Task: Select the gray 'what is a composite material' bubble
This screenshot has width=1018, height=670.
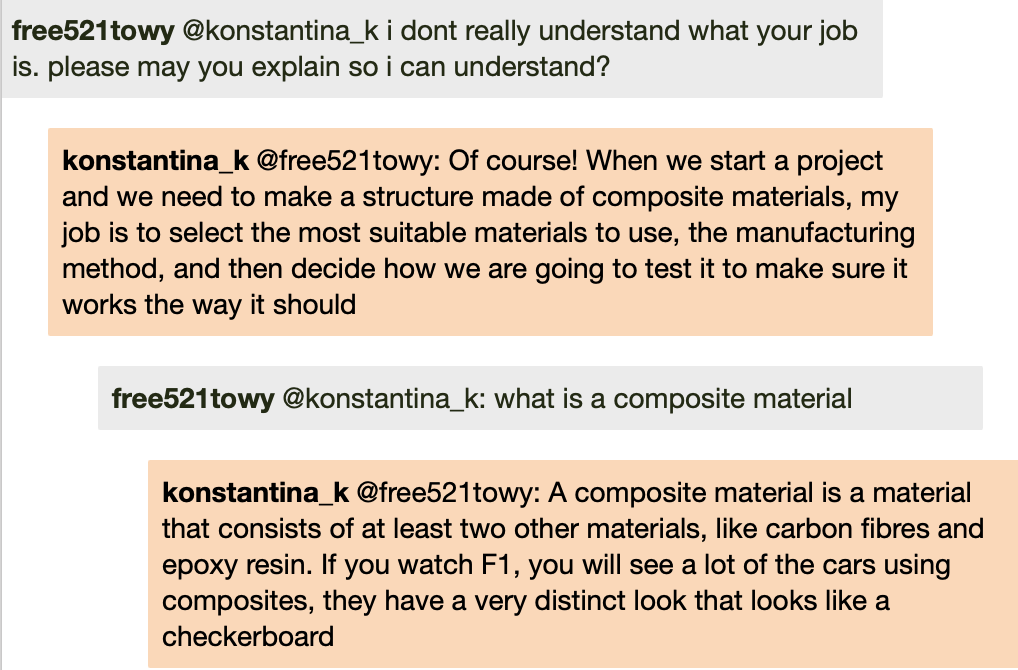Action: point(540,398)
